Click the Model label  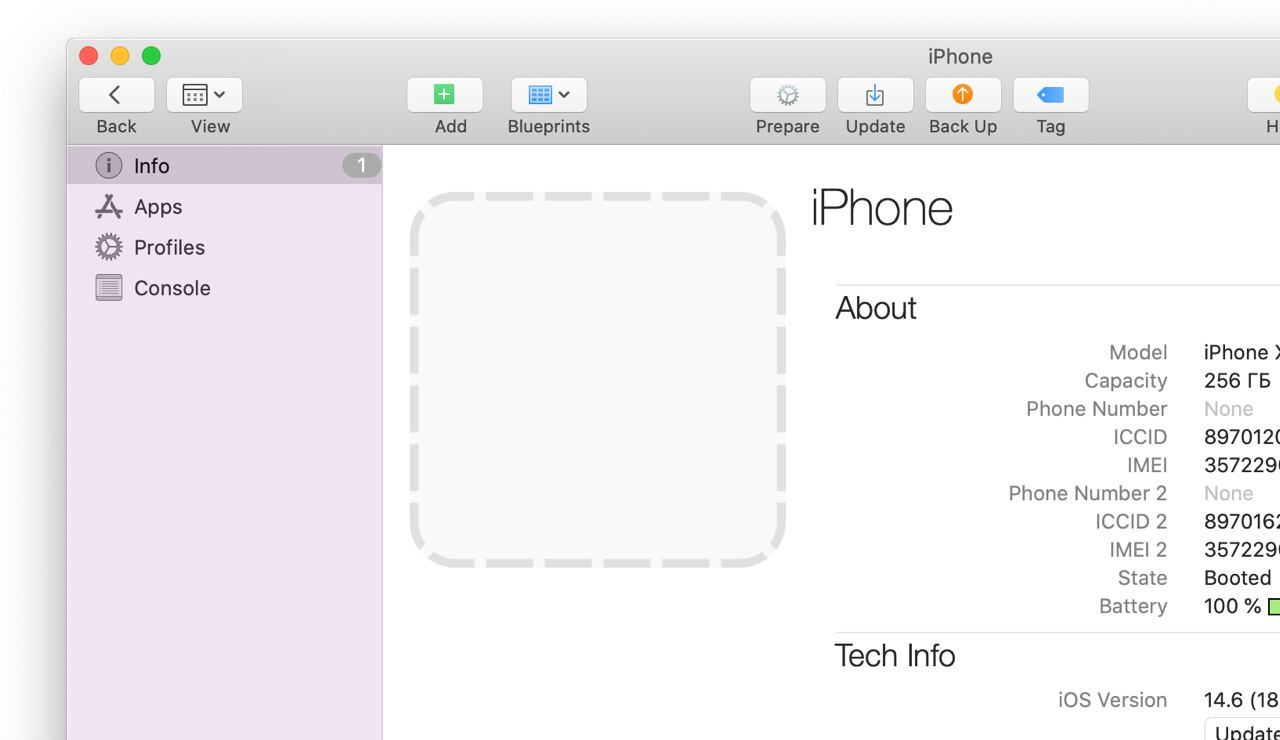[x=1138, y=353]
